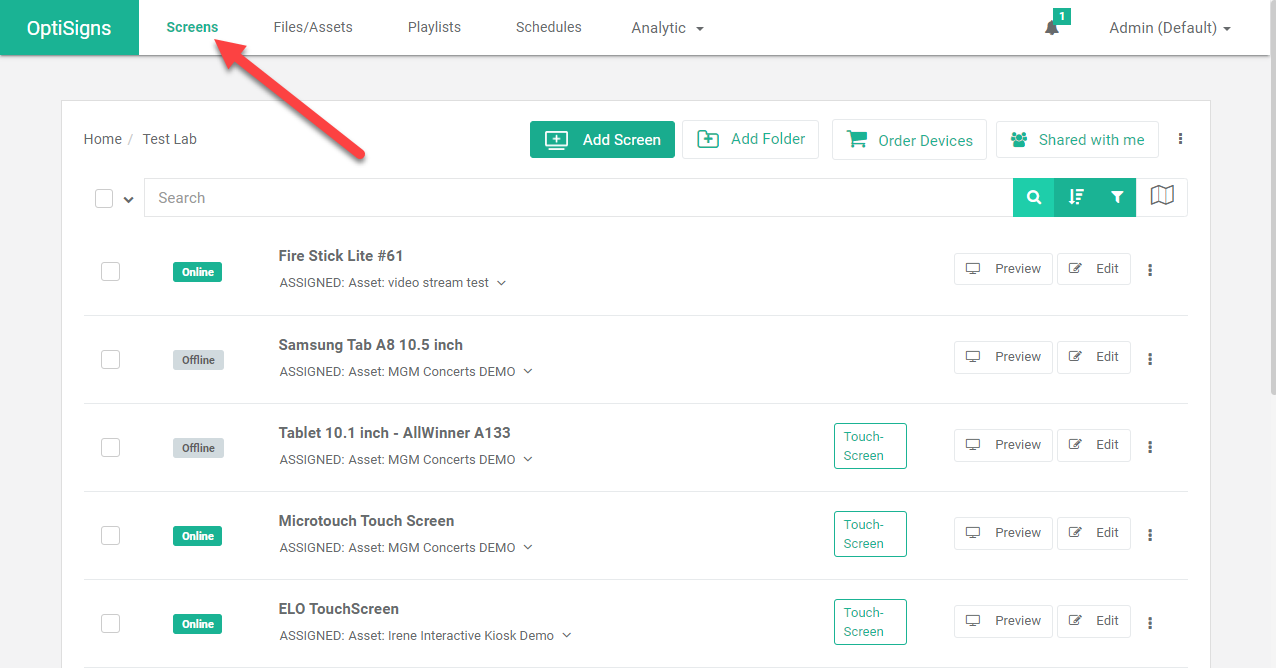Viewport: 1276px width, 668px height.
Task: Open Microtouch Touch Screen entry
Action: pos(366,521)
